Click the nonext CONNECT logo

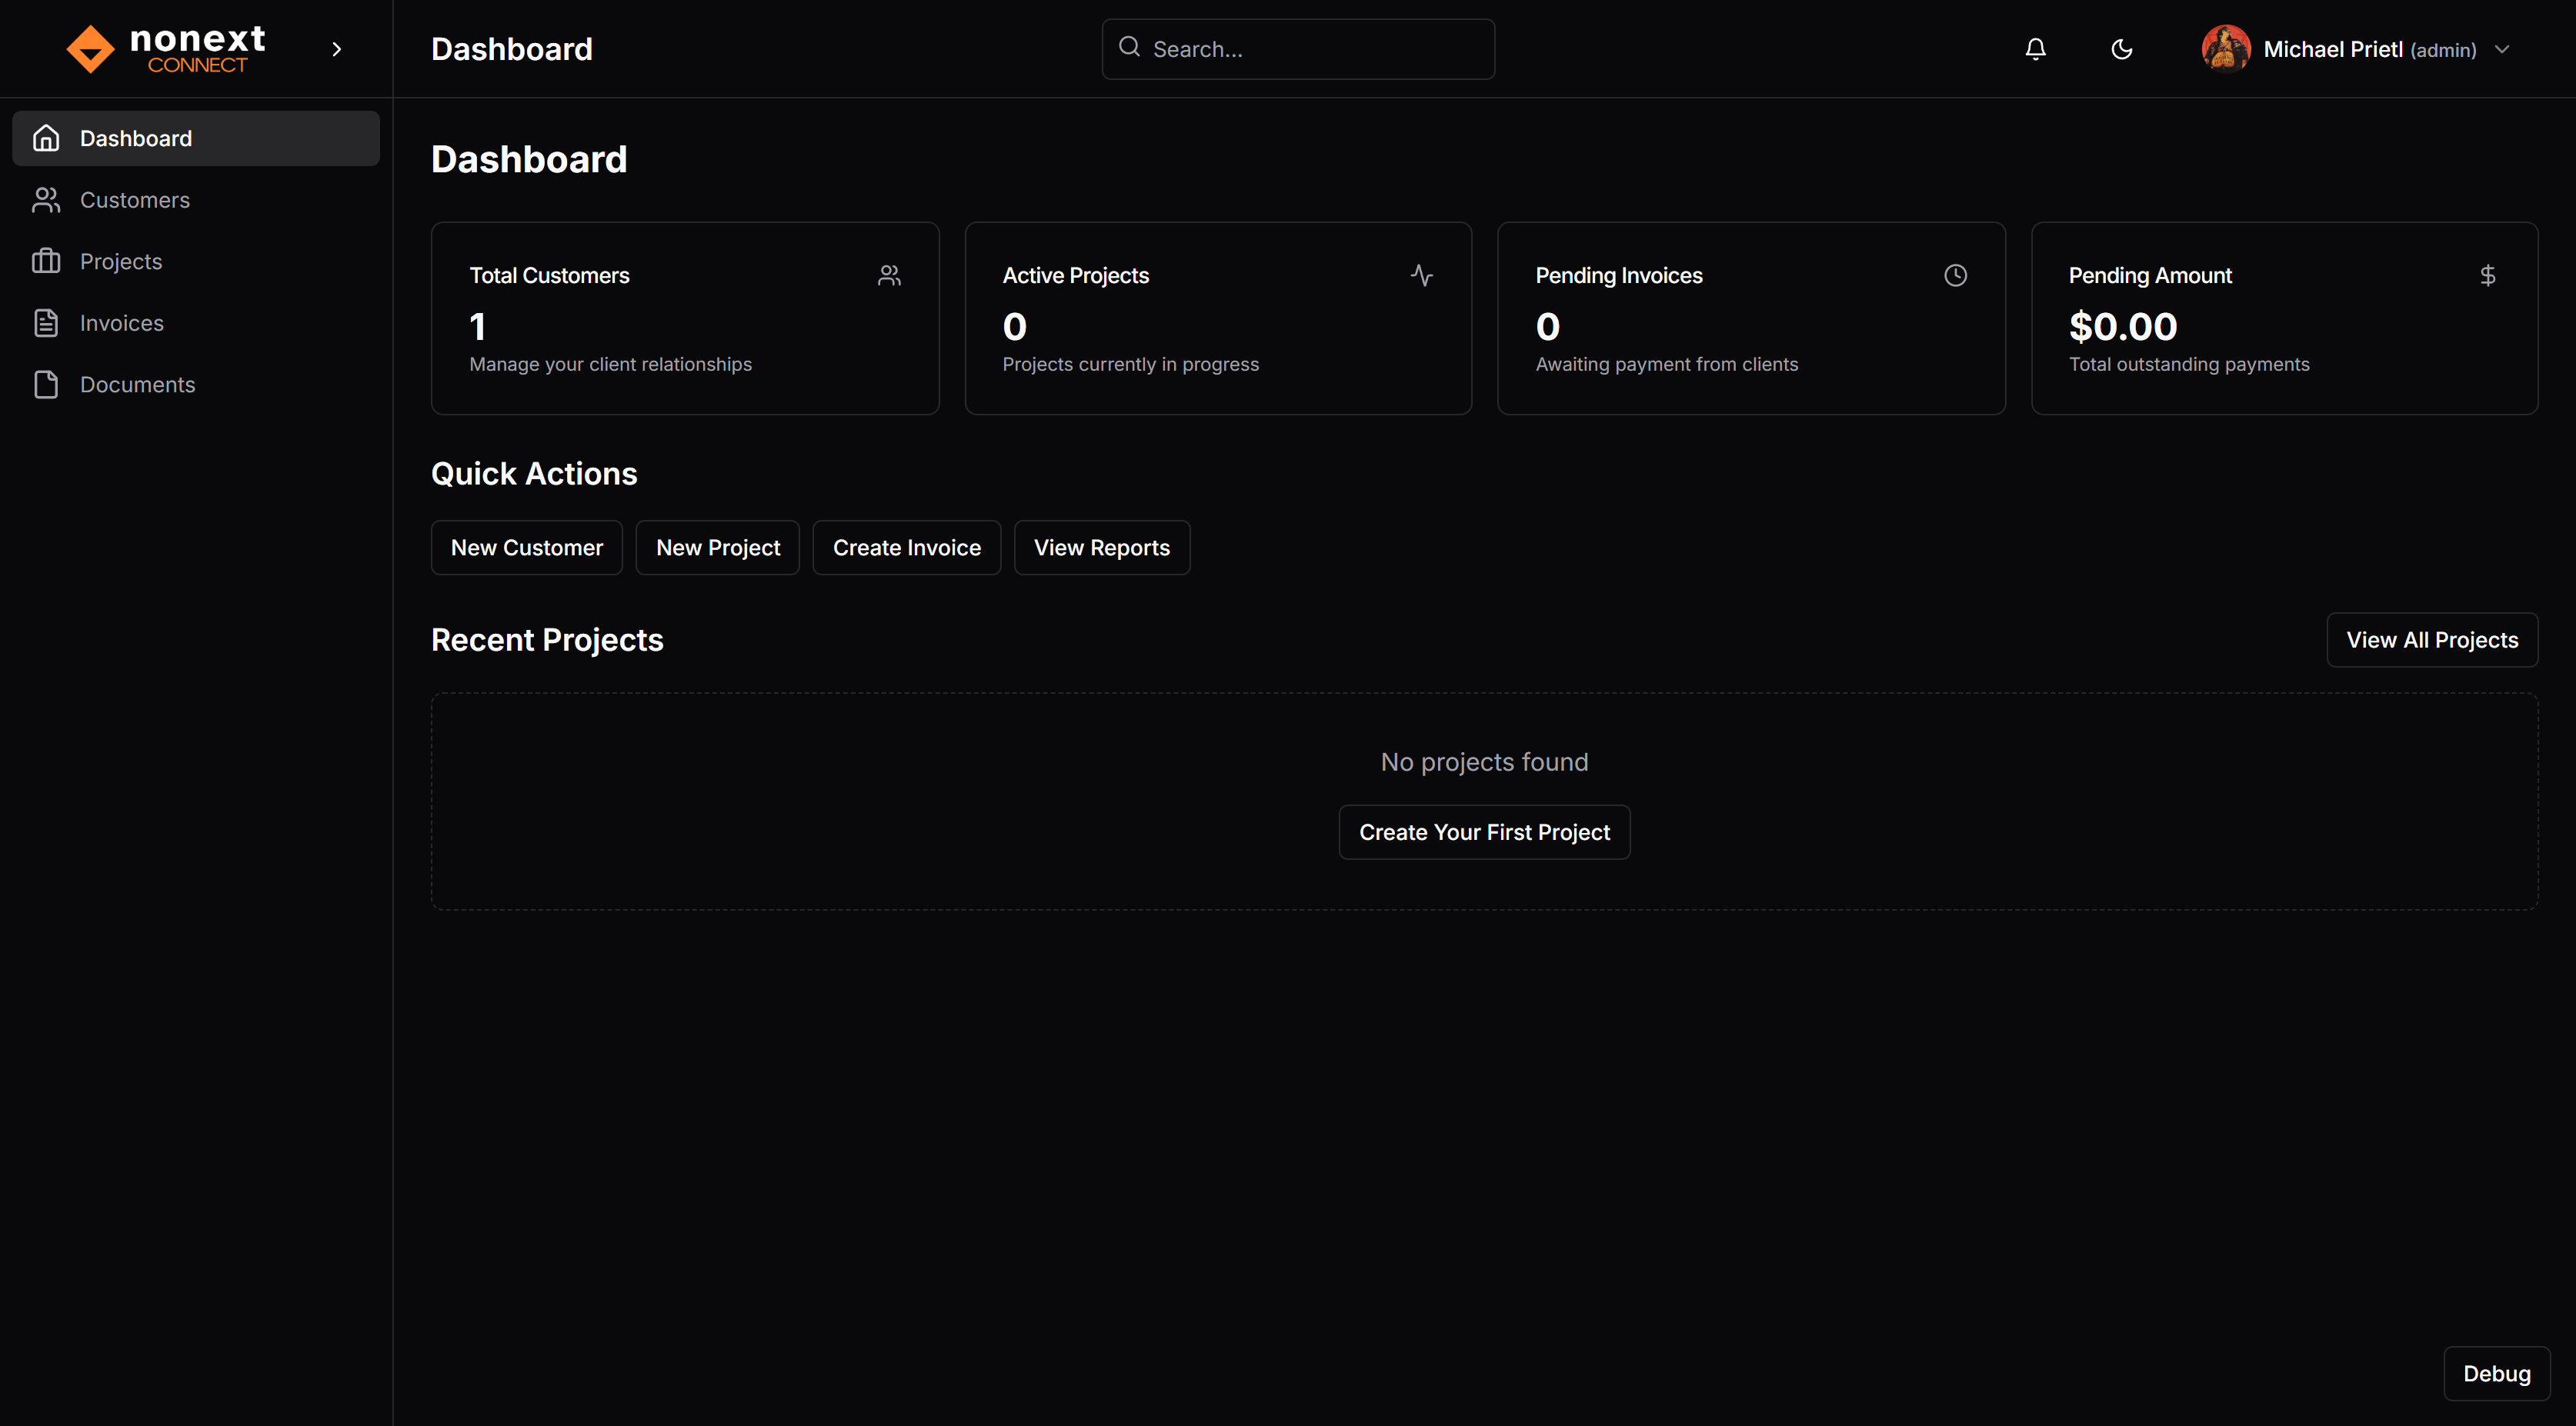(x=165, y=47)
